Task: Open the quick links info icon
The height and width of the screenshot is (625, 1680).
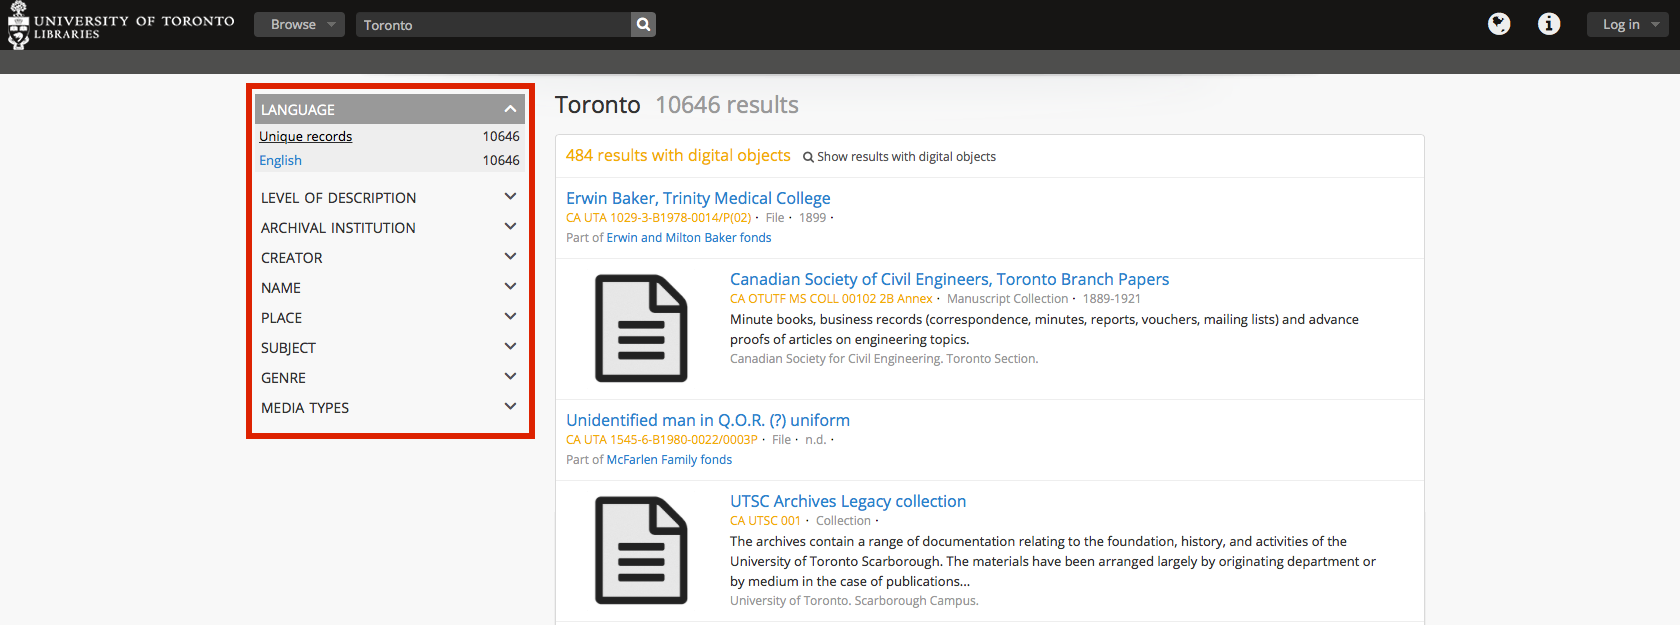Action: pyautogui.click(x=1549, y=24)
